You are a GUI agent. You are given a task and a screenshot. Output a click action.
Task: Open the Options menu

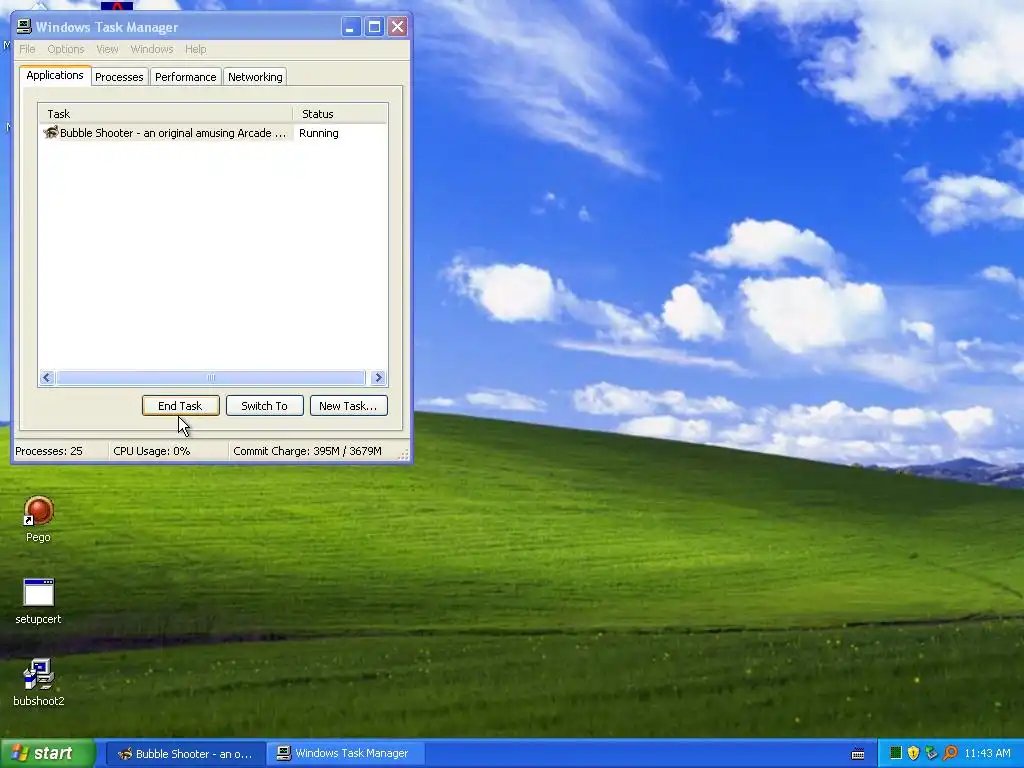coord(66,49)
